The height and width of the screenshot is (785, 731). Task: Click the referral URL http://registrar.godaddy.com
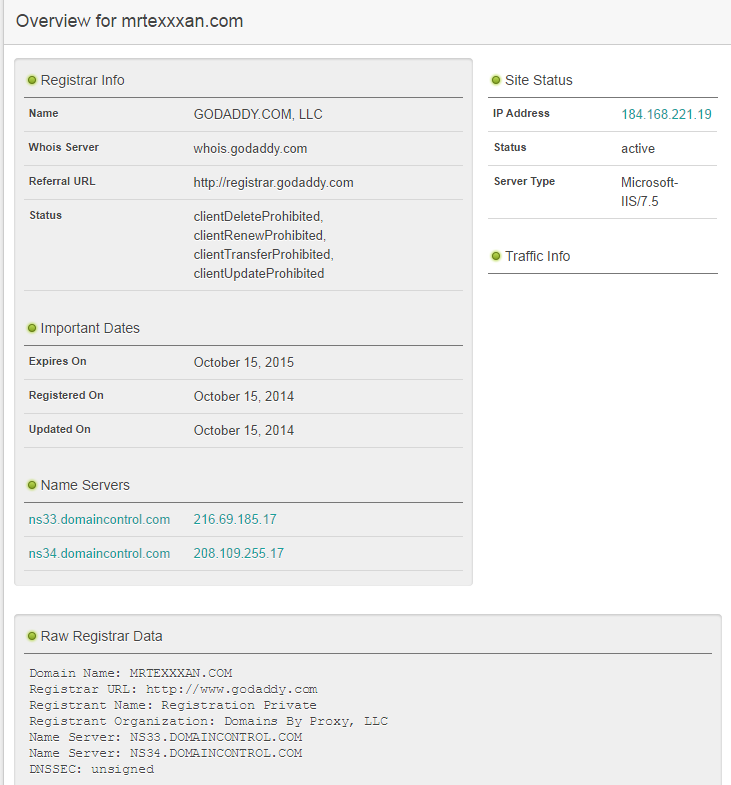point(273,182)
